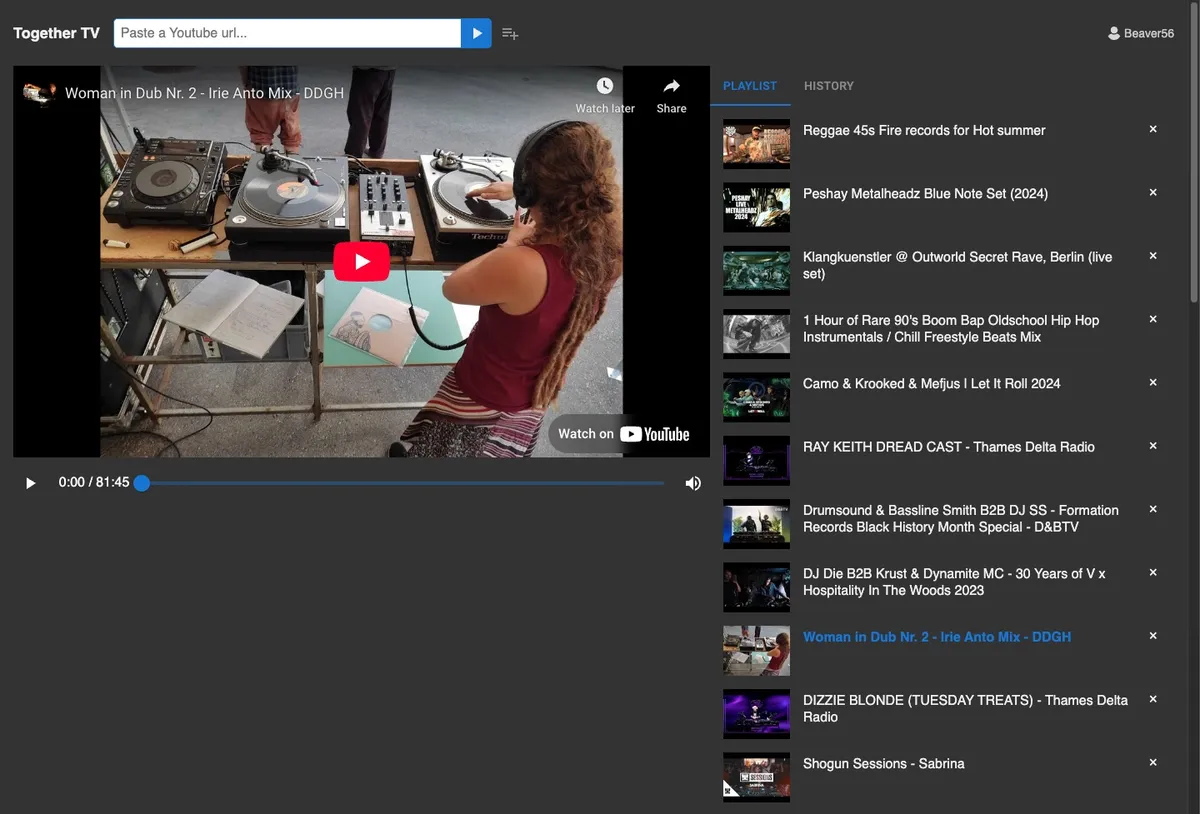Viewport: 1200px width, 814px height.
Task: Click Camo & Krooked Let It Roll thumbnail
Action: click(757, 398)
